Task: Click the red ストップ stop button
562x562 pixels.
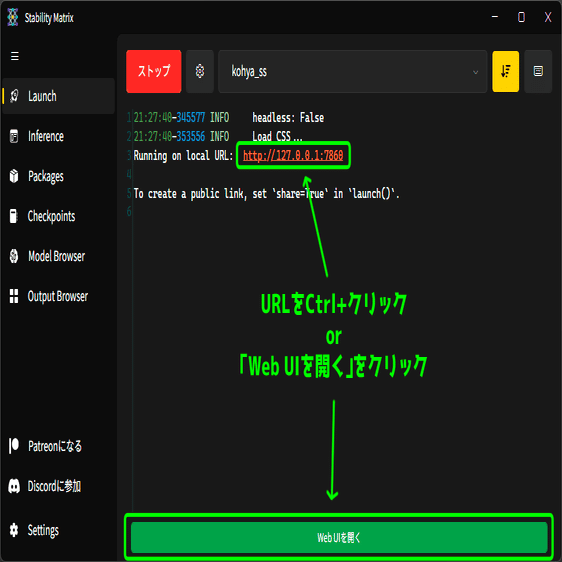Action: coord(153,71)
